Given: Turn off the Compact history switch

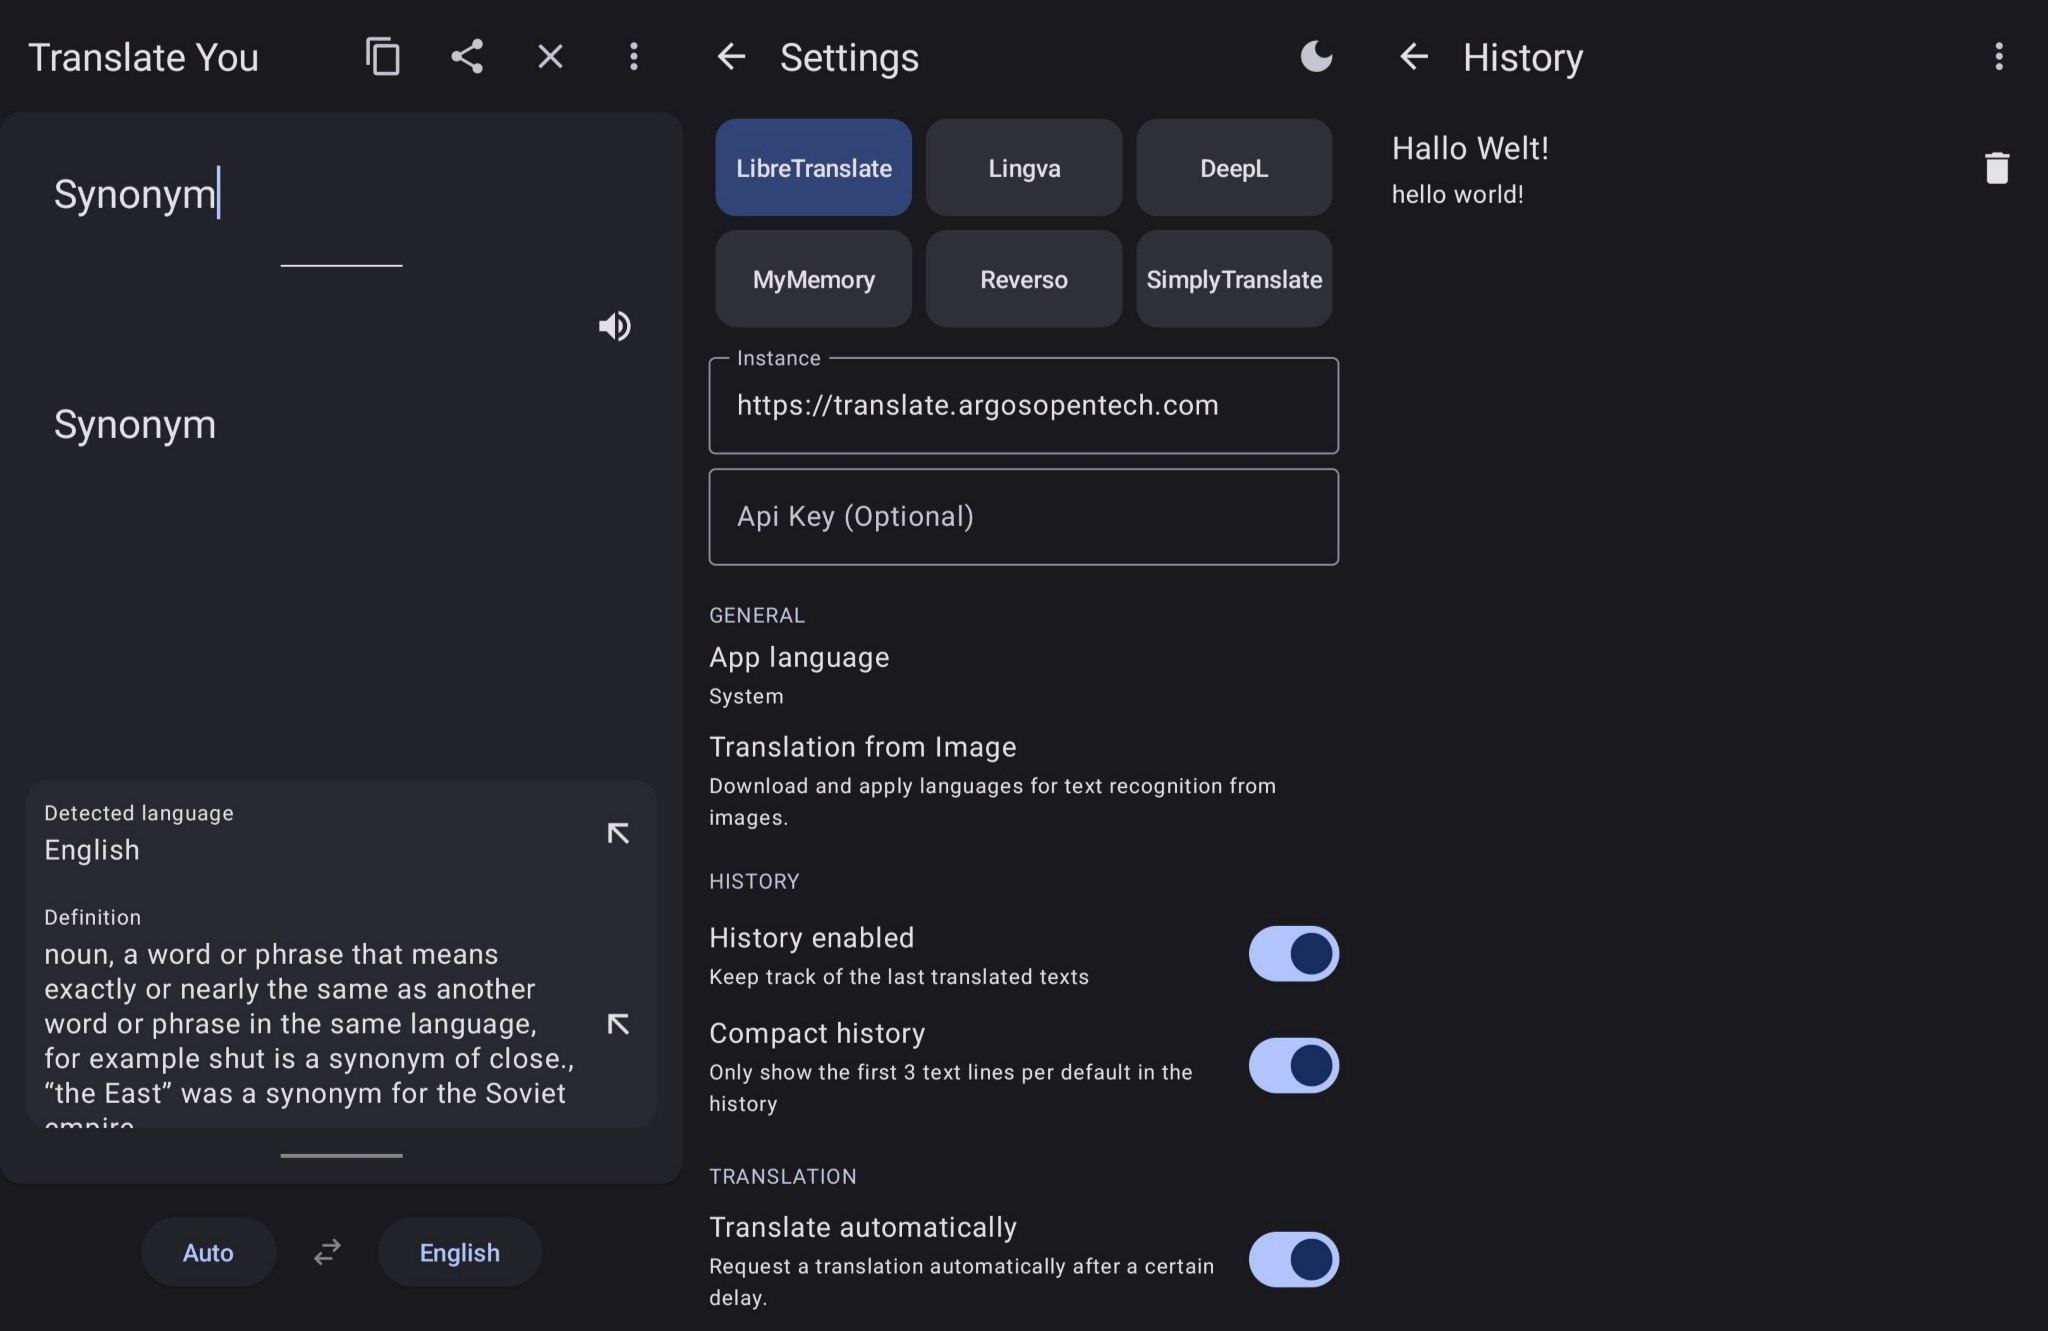Looking at the screenshot, I should (x=1293, y=1066).
